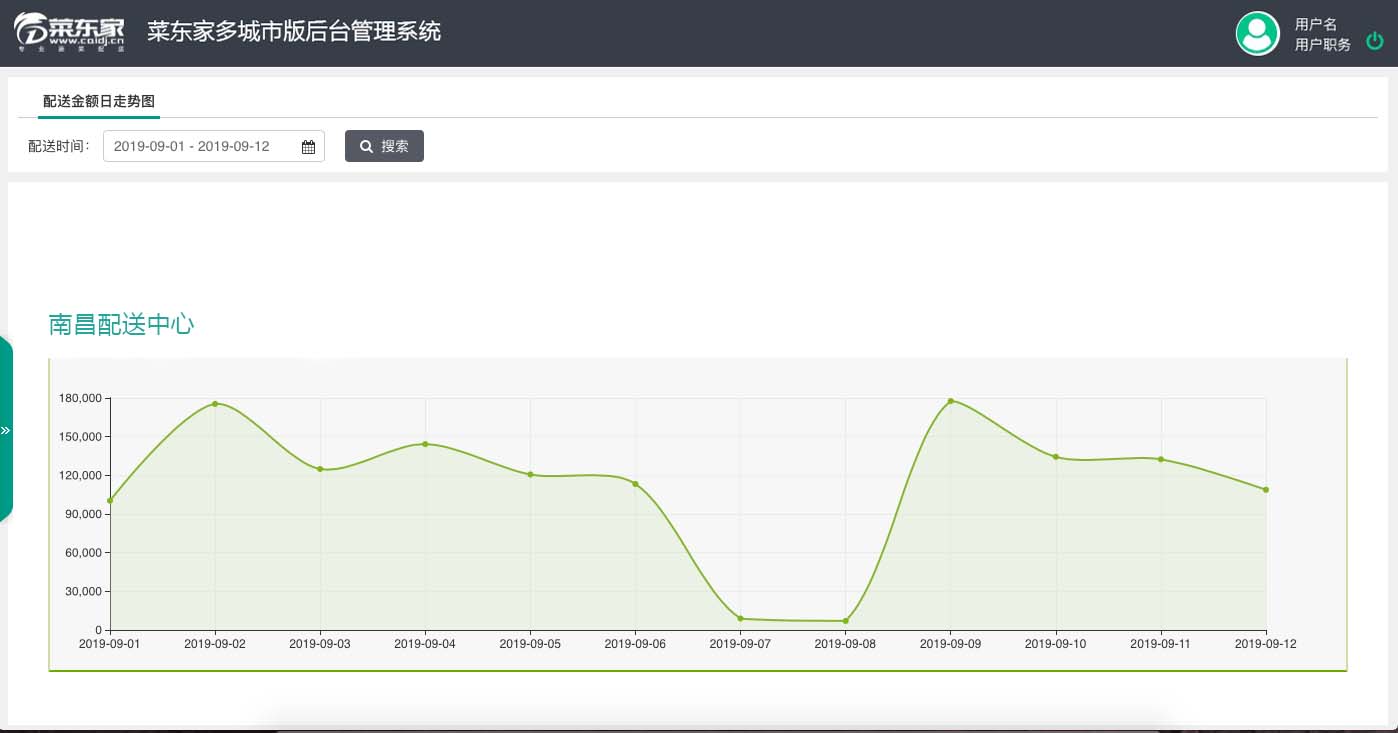Select the data point for 2019-09-02
This screenshot has height=733, width=1398.
coord(215,404)
